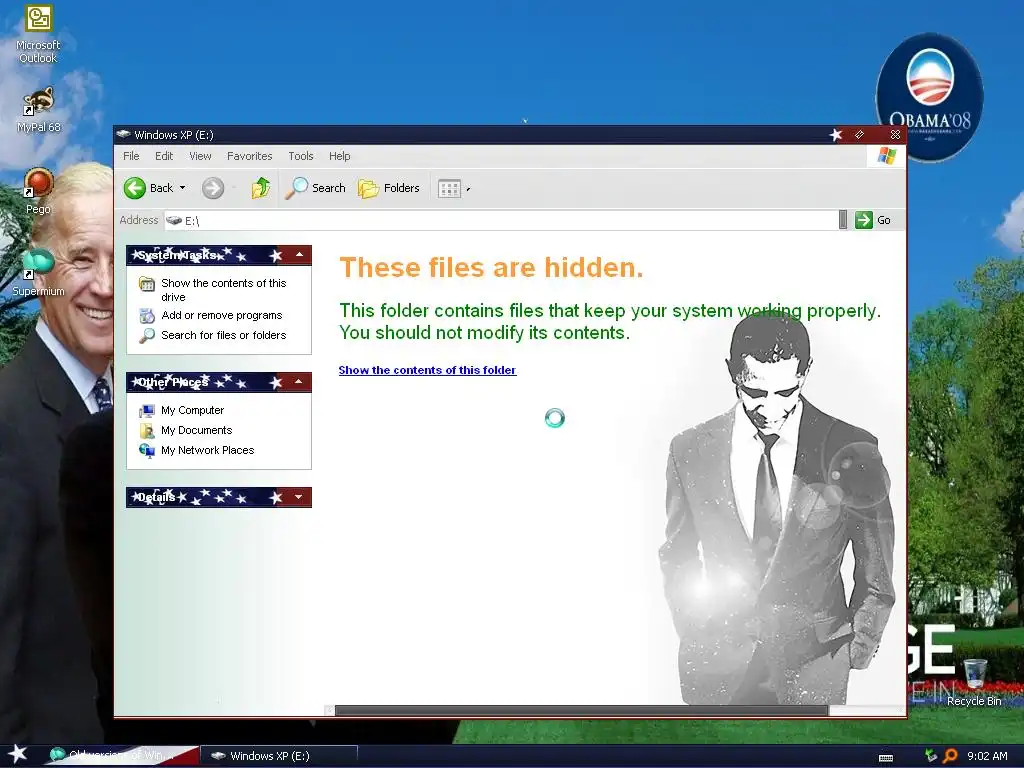Open the Views dropdown arrow

pyautogui.click(x=468, y=189)
